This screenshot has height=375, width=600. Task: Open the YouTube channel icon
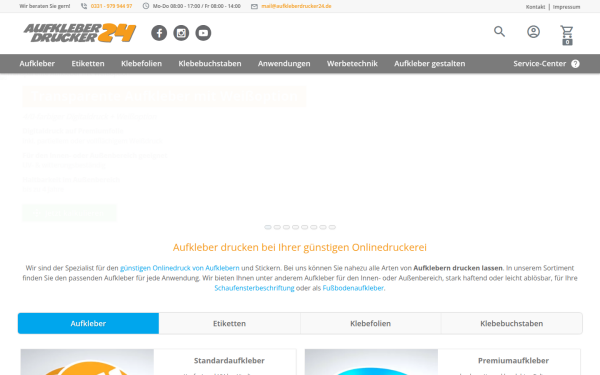point(203,33)
